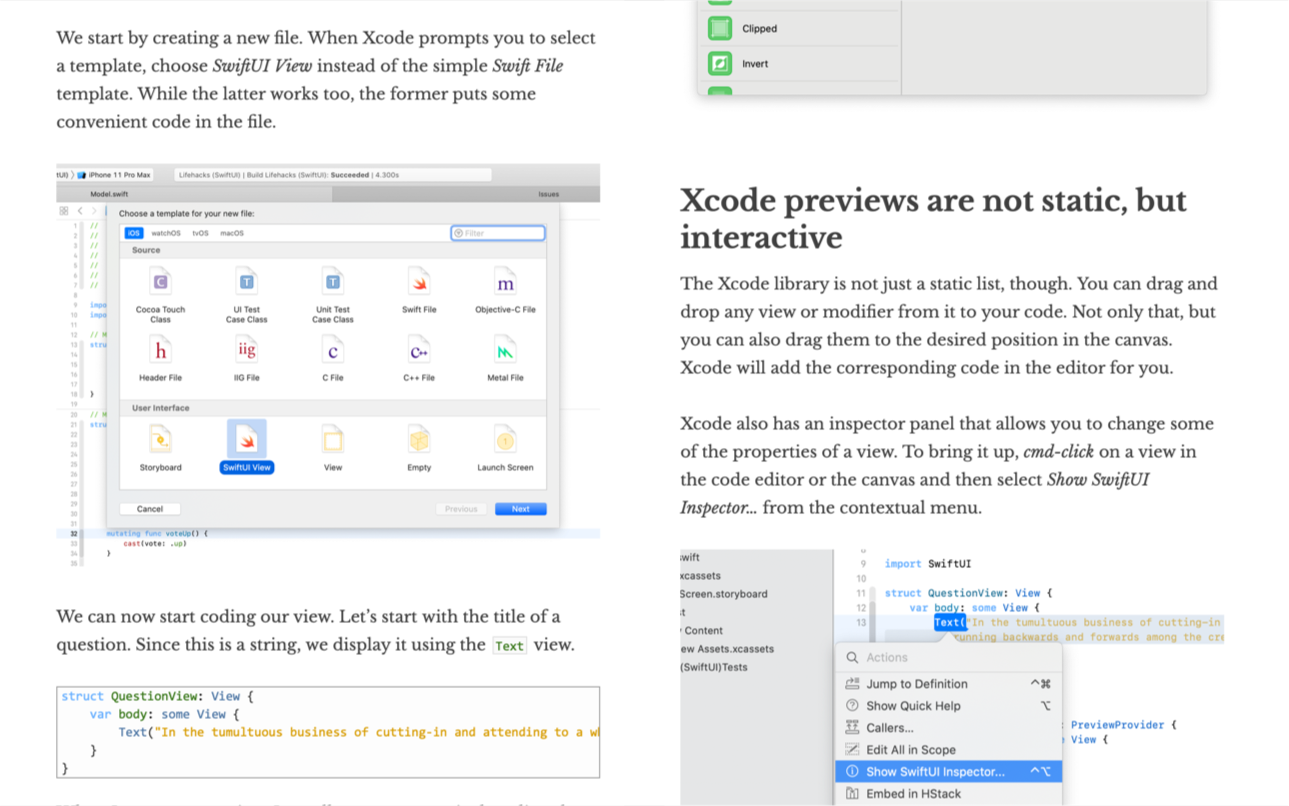1289x806 pixels.
Task: Go forward with the editor right chevron
Action: tap(94, 211)
